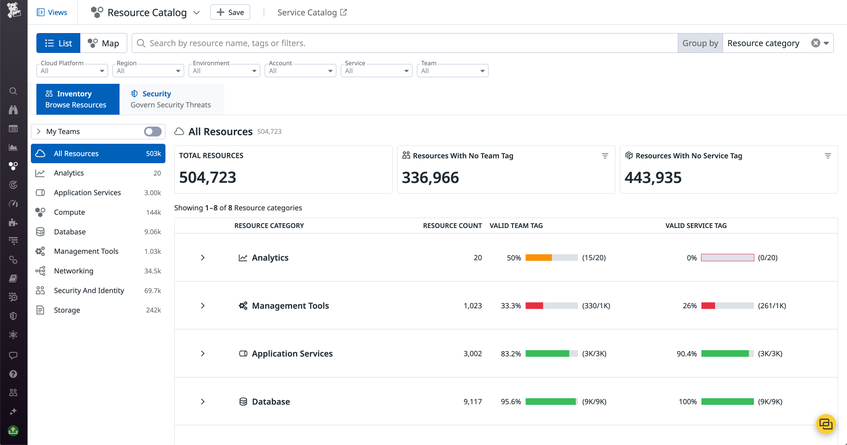Click the cloud icon beside All Resources heading
The height and width of the screenshot is (445, 847).
179,131
